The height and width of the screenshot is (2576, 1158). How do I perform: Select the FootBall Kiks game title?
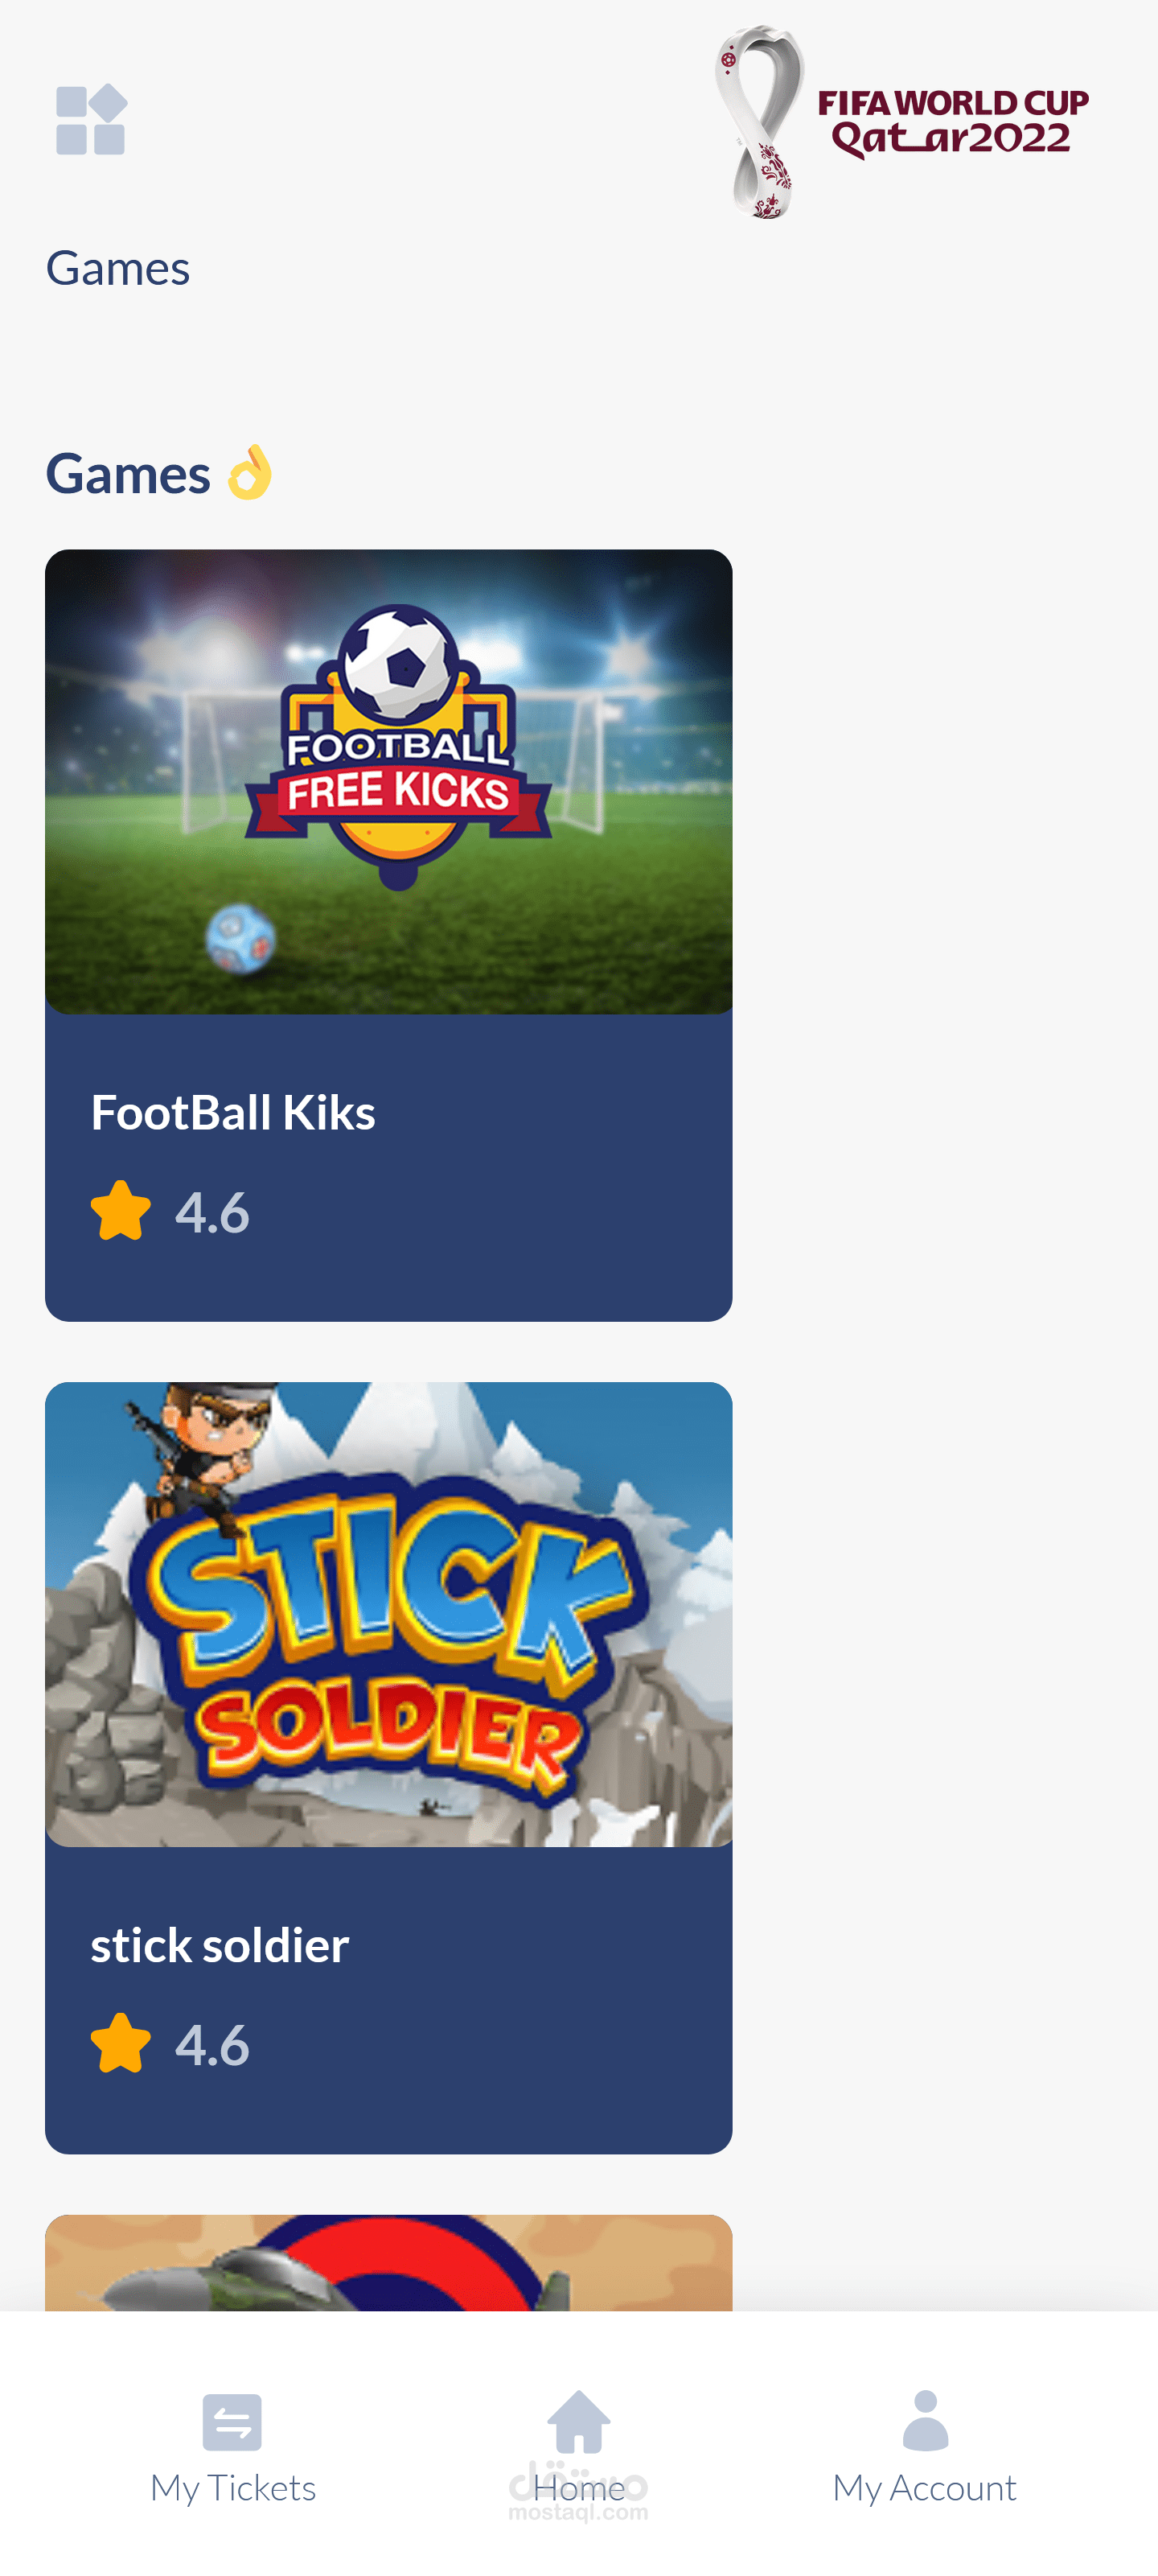coord(233,1112)
